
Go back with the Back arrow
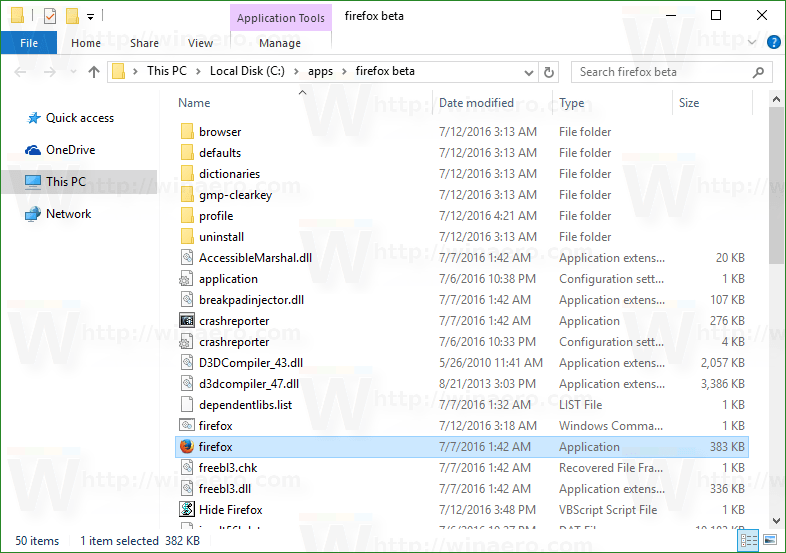point(20,72)
